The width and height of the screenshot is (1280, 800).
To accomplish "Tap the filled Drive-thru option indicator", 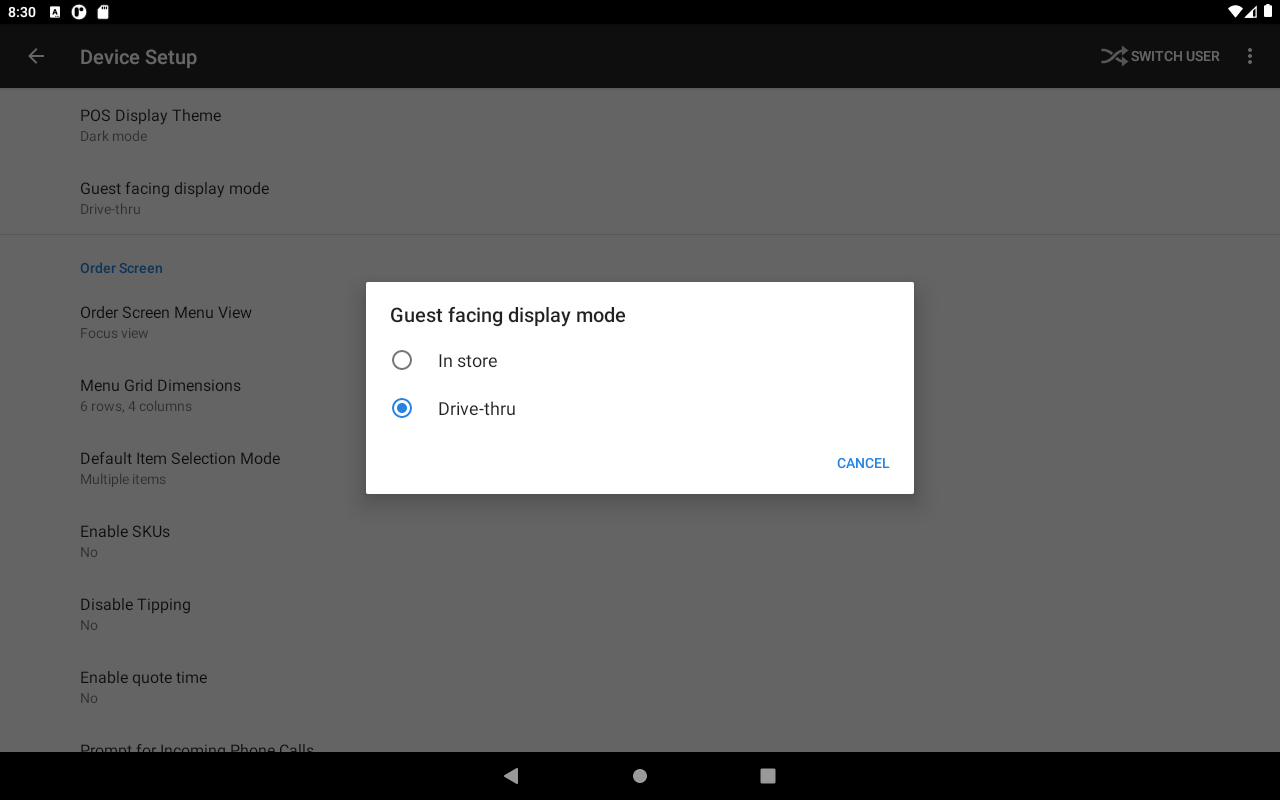I will (402, 408).
